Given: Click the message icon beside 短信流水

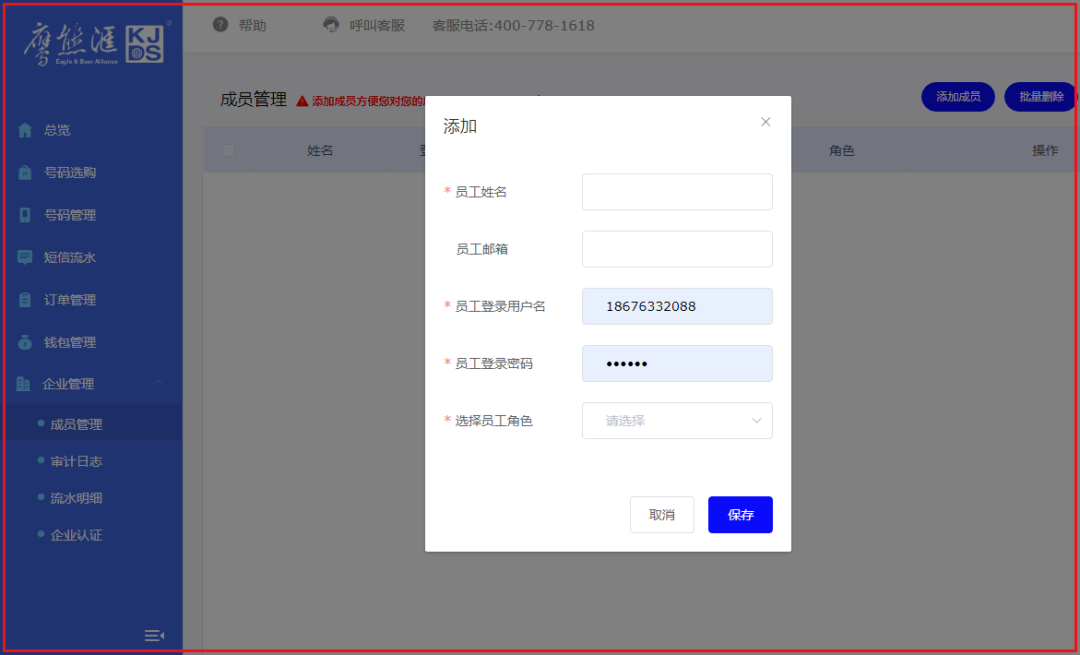Looking at the screenshot, I should point(25,258).
